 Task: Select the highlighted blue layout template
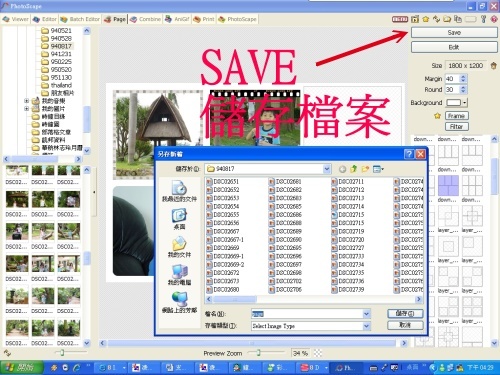(448, 186)
